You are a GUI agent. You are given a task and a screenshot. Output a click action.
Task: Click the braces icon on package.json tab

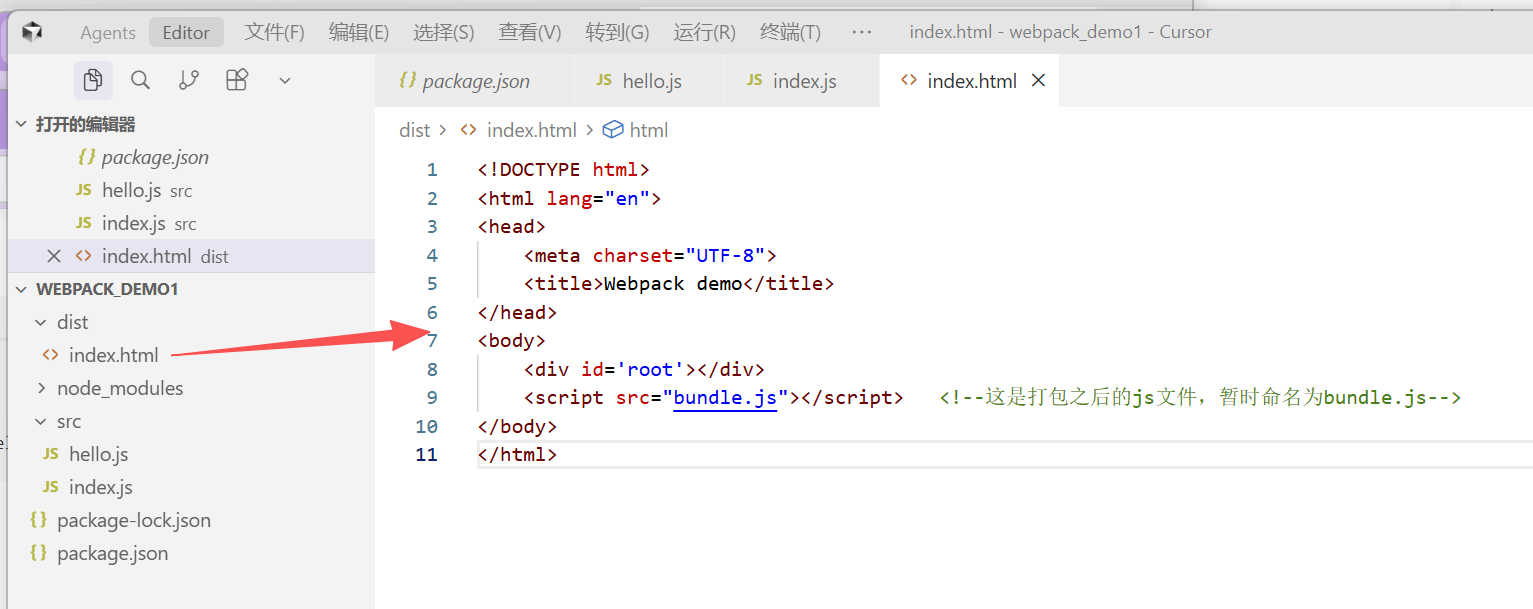click(x=408, y=80)
